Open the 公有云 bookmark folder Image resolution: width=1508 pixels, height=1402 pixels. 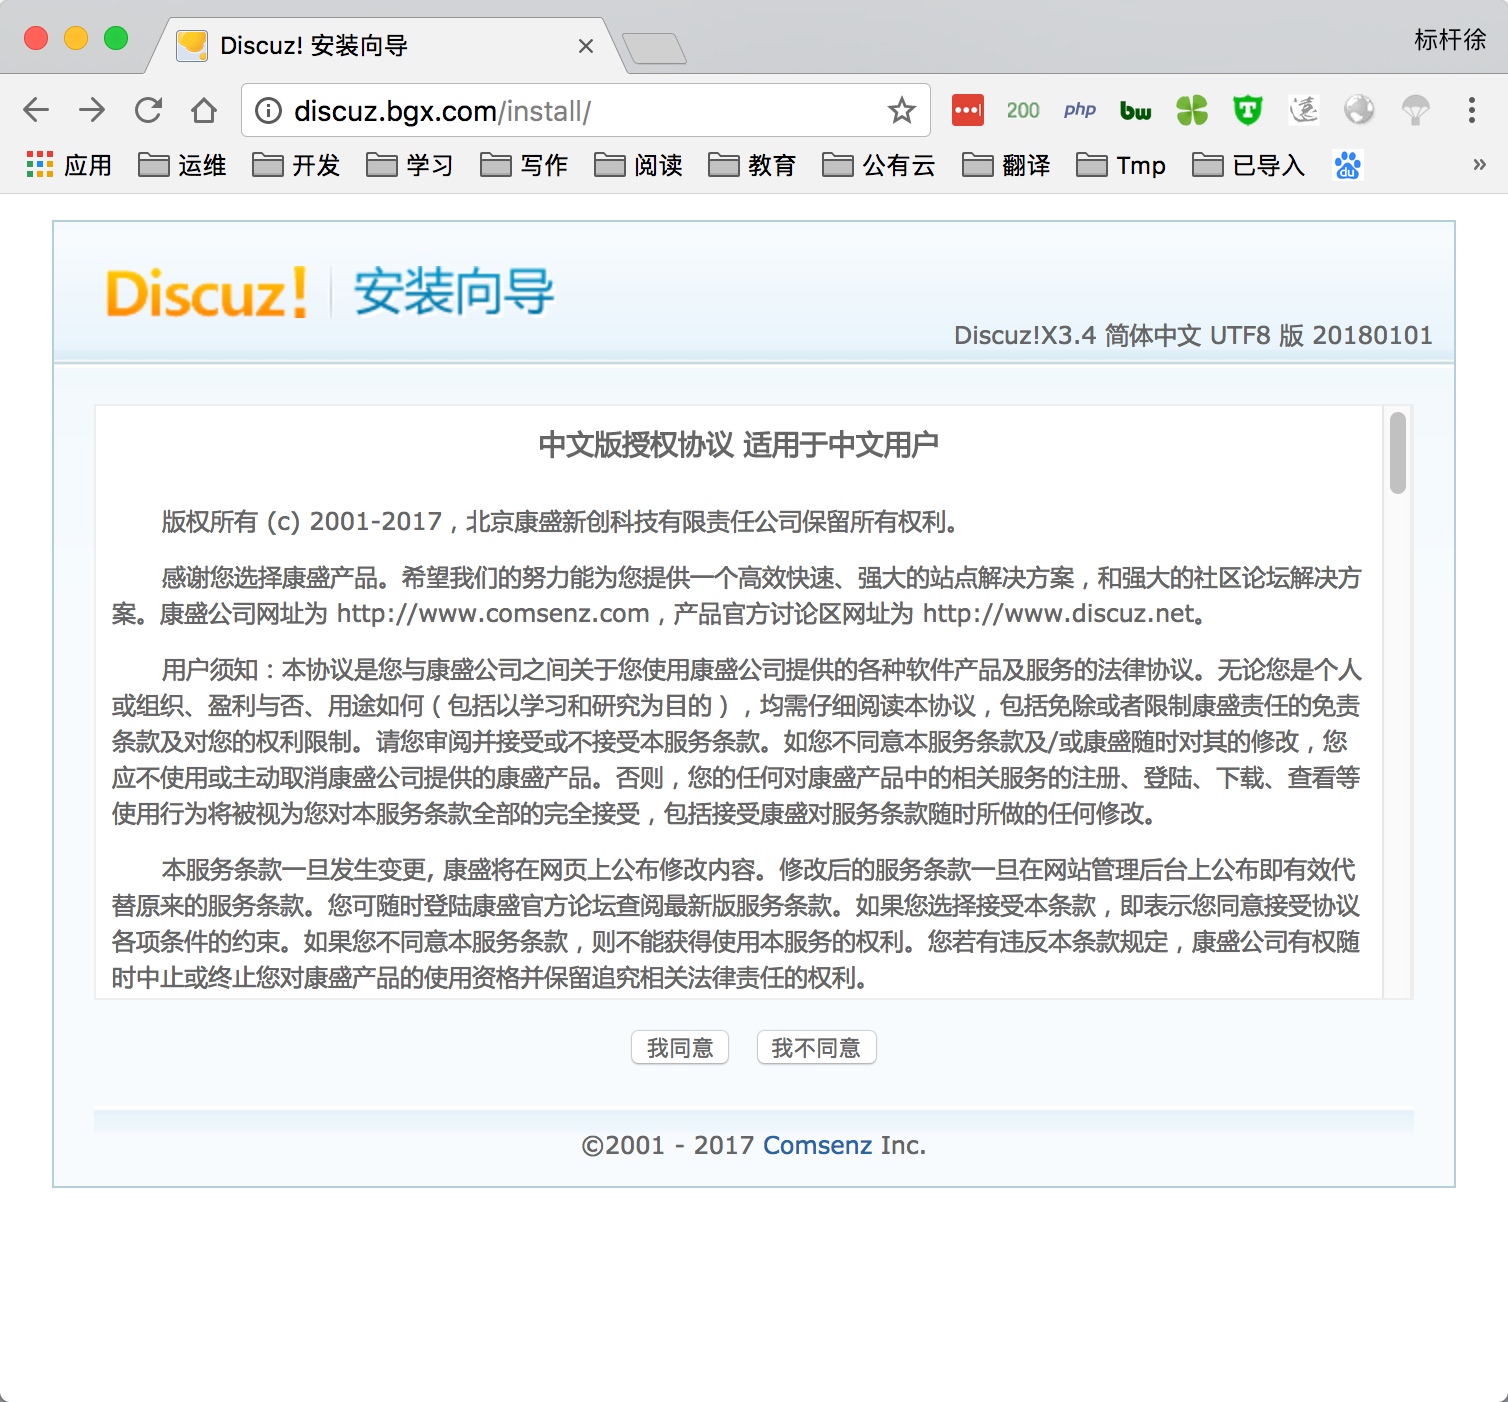pos(879,165)
